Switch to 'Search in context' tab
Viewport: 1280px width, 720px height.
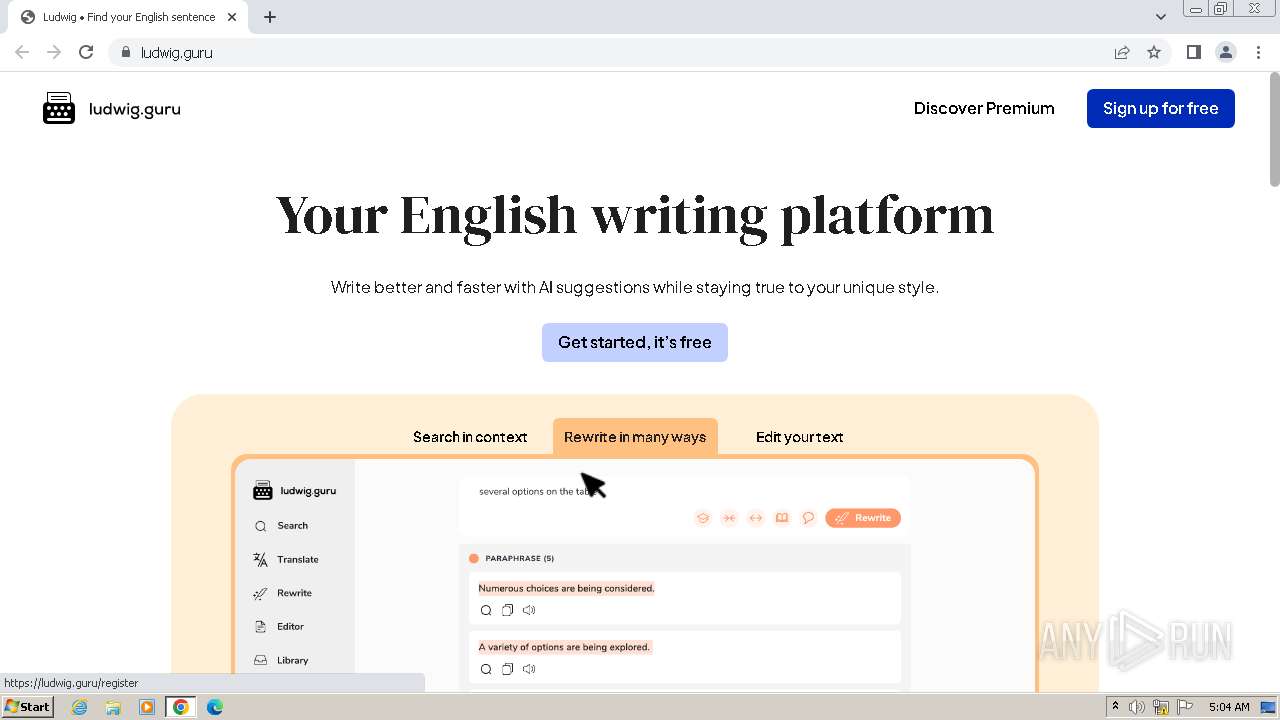tap(470, 437)
